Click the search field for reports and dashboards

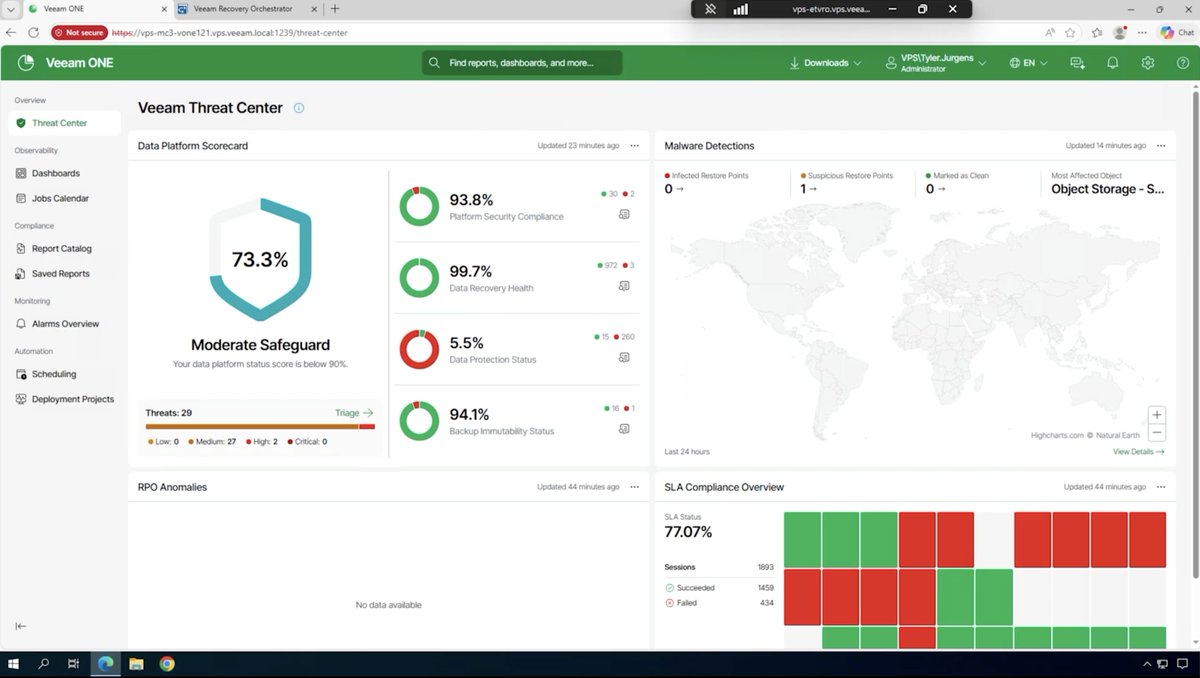click(522, 63)
